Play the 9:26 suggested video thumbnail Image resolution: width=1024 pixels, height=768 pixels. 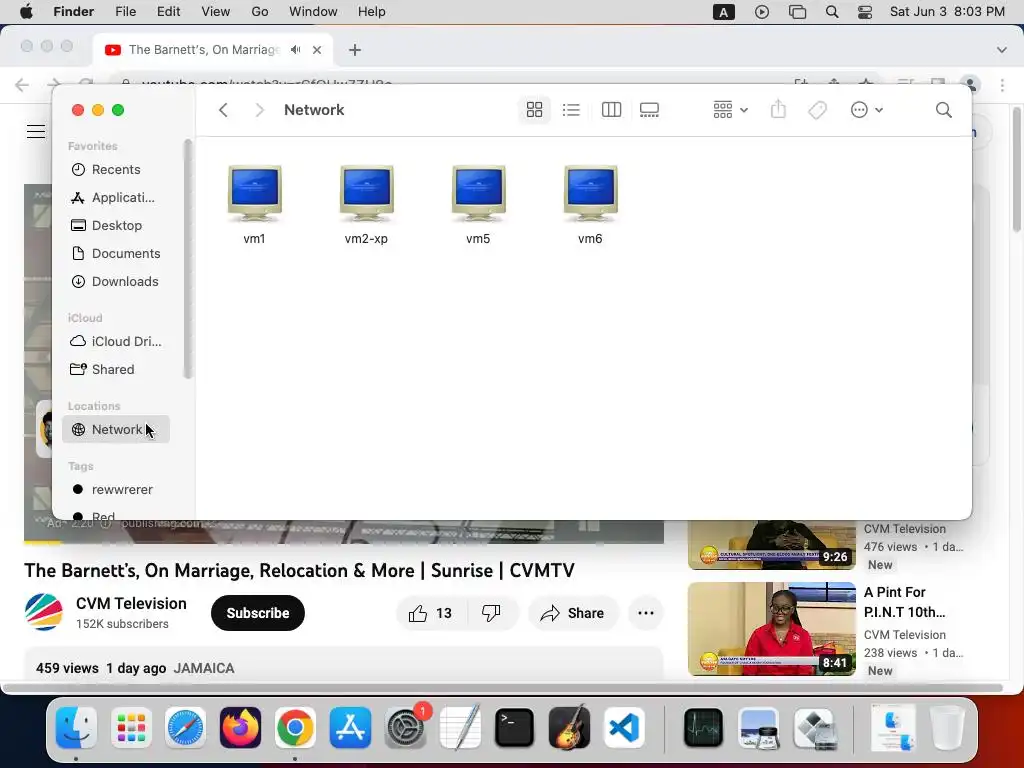[x=772, y=545]
